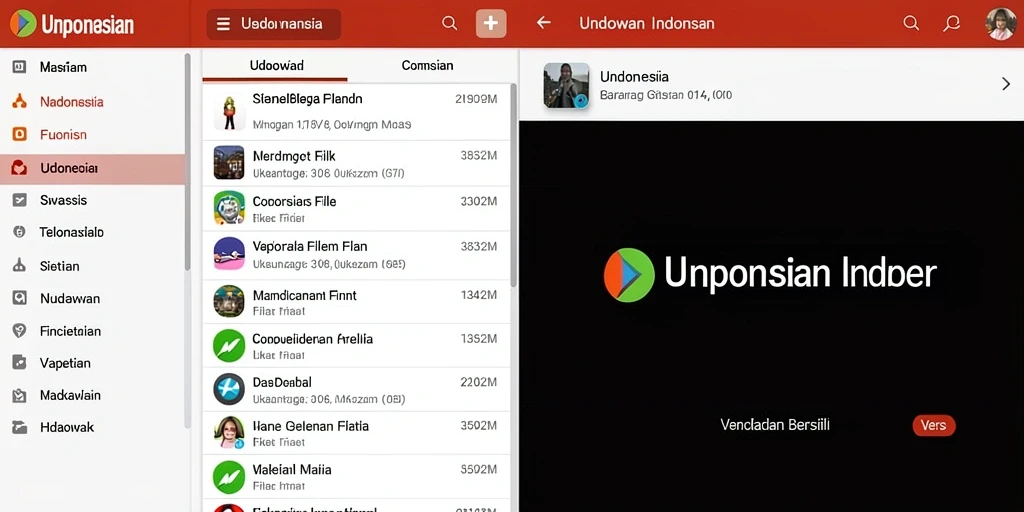Switch to the Comsian tab
The image size is (1024, 512).
click(427, 65)
